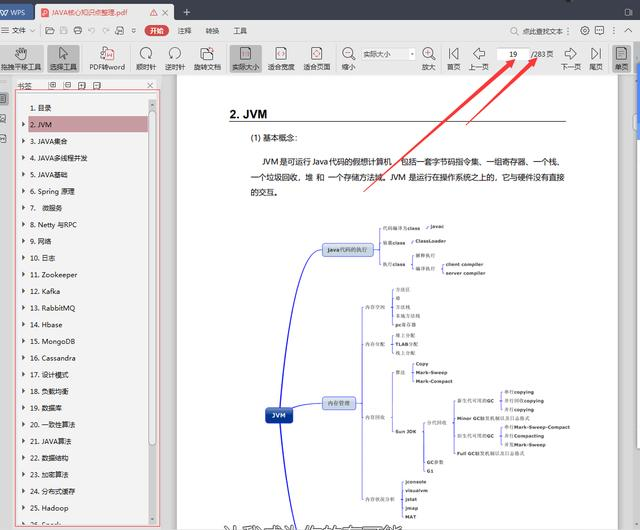Open the zoom level dropdown
Screen dimensions: 640x530
(412, 54)
